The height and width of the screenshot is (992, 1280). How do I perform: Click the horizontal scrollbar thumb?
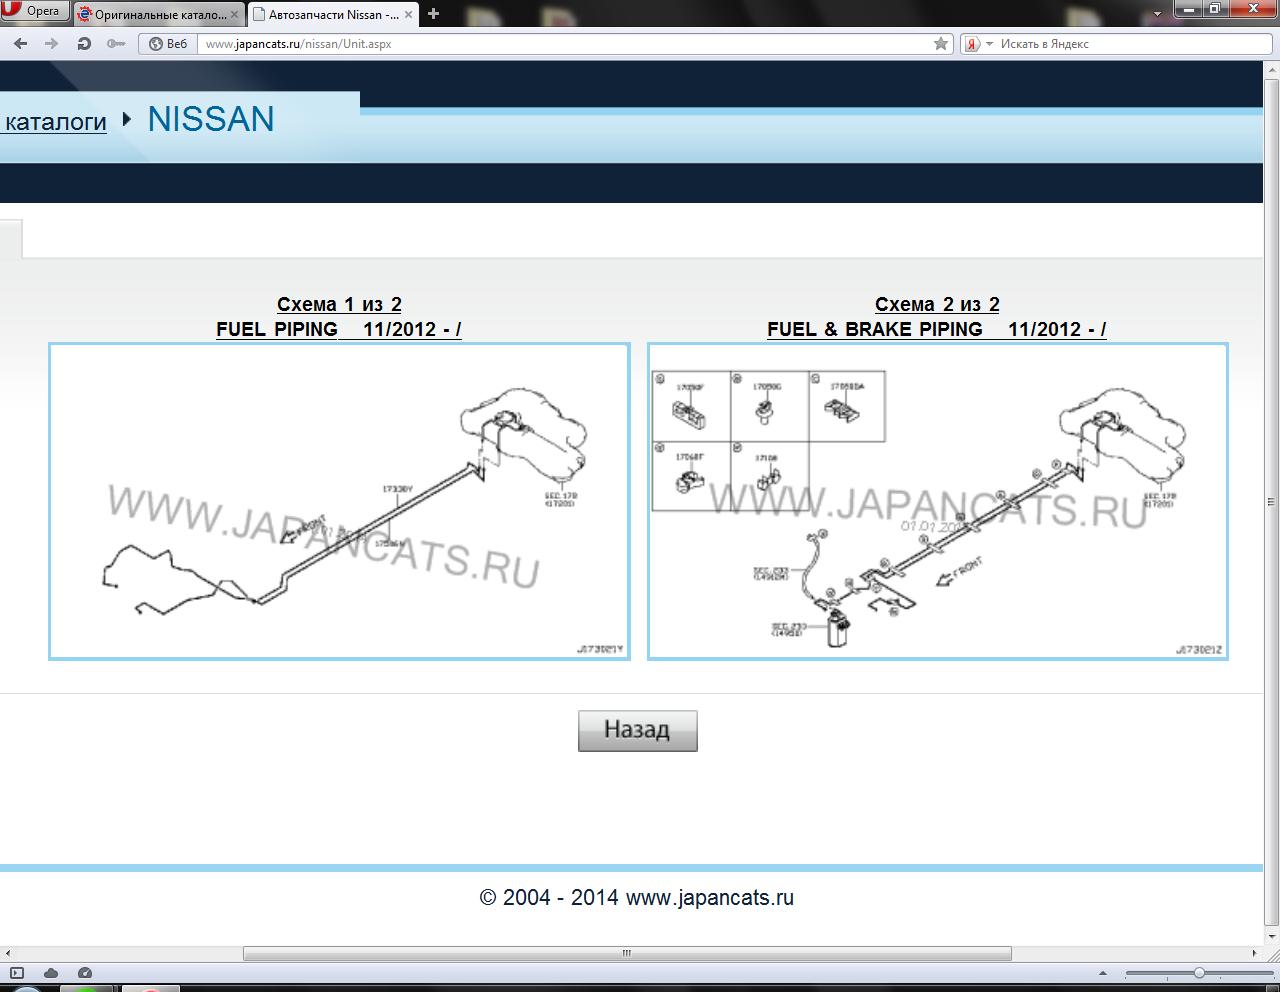[x=627, y=953]
